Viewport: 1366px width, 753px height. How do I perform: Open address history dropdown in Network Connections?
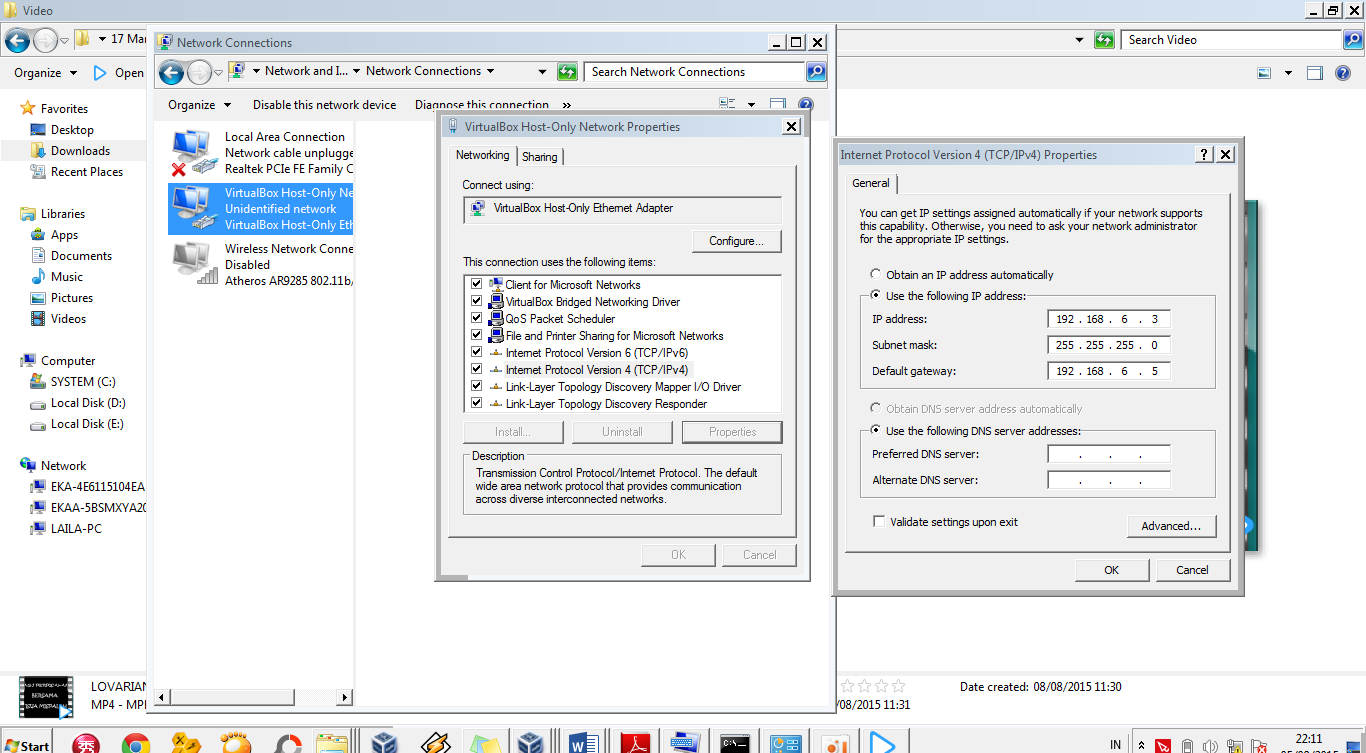(x=542, y=72)
